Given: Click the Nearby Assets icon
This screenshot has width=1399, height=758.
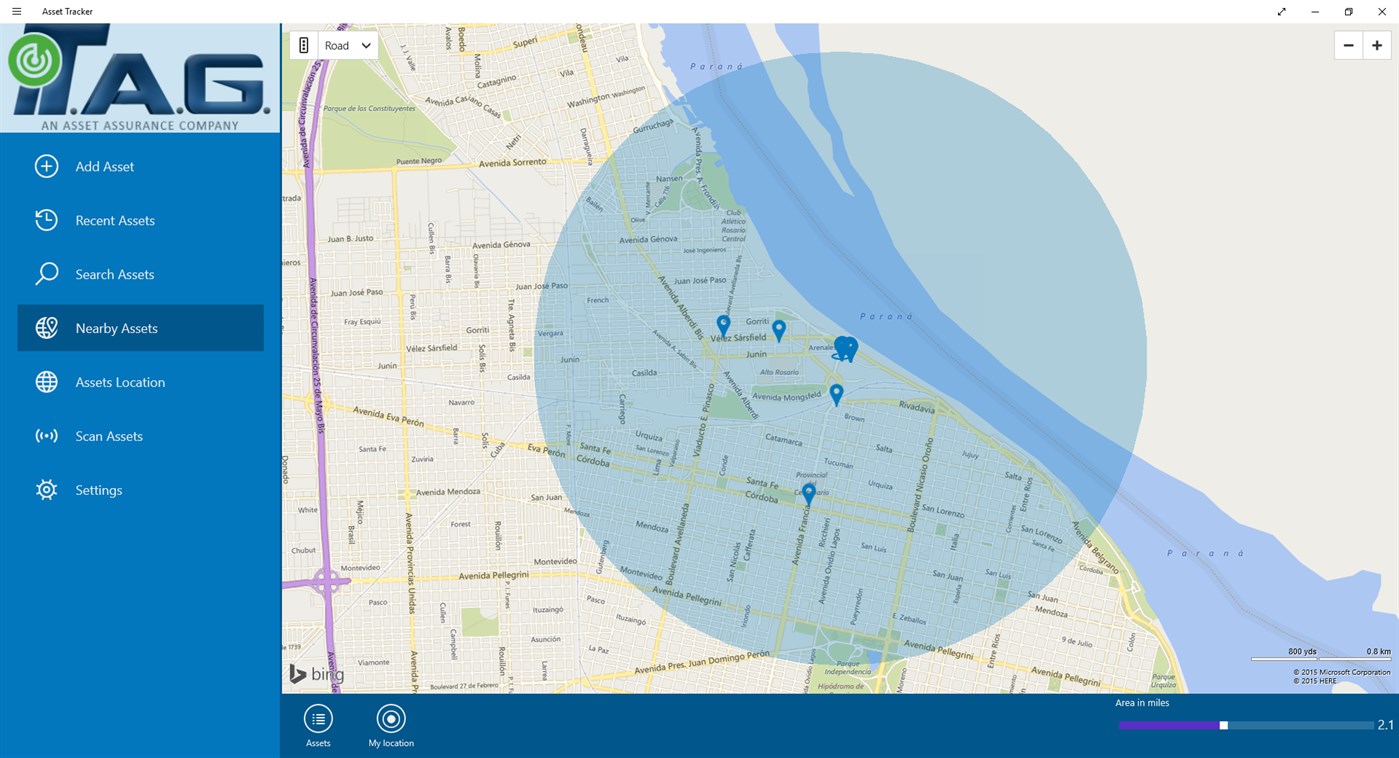Looking at the screenshot, I should (46, 327).
